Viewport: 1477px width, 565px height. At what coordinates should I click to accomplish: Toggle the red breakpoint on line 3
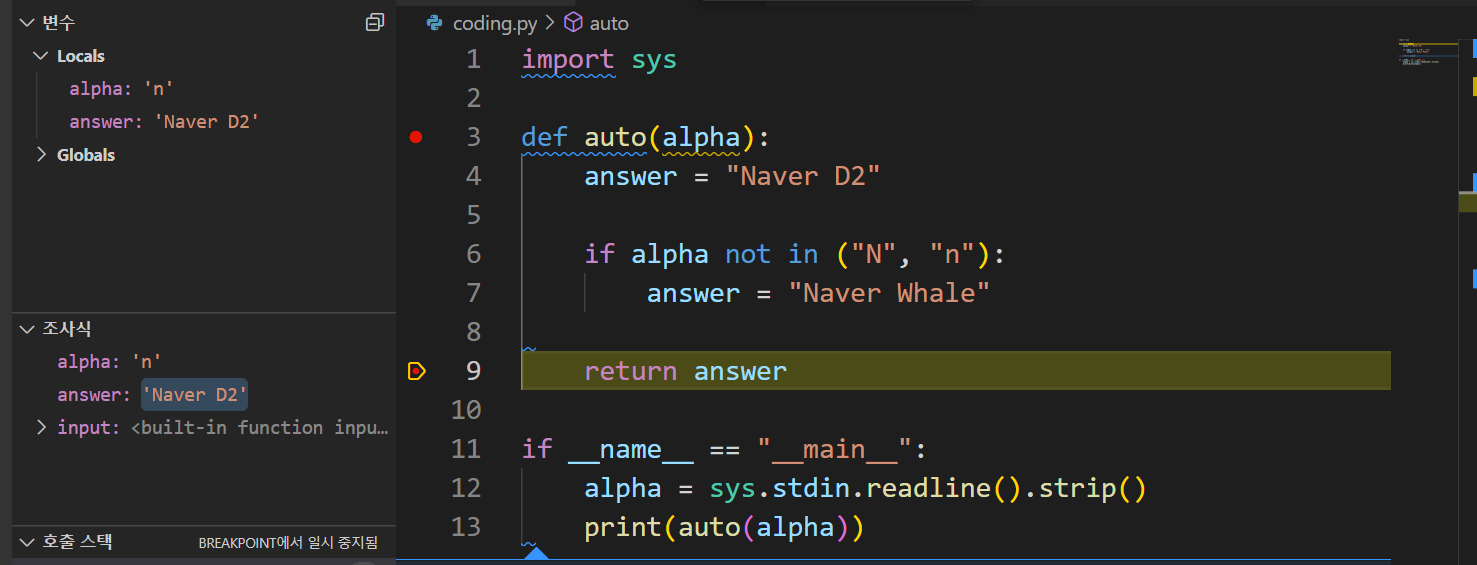[x=416, y=137]
